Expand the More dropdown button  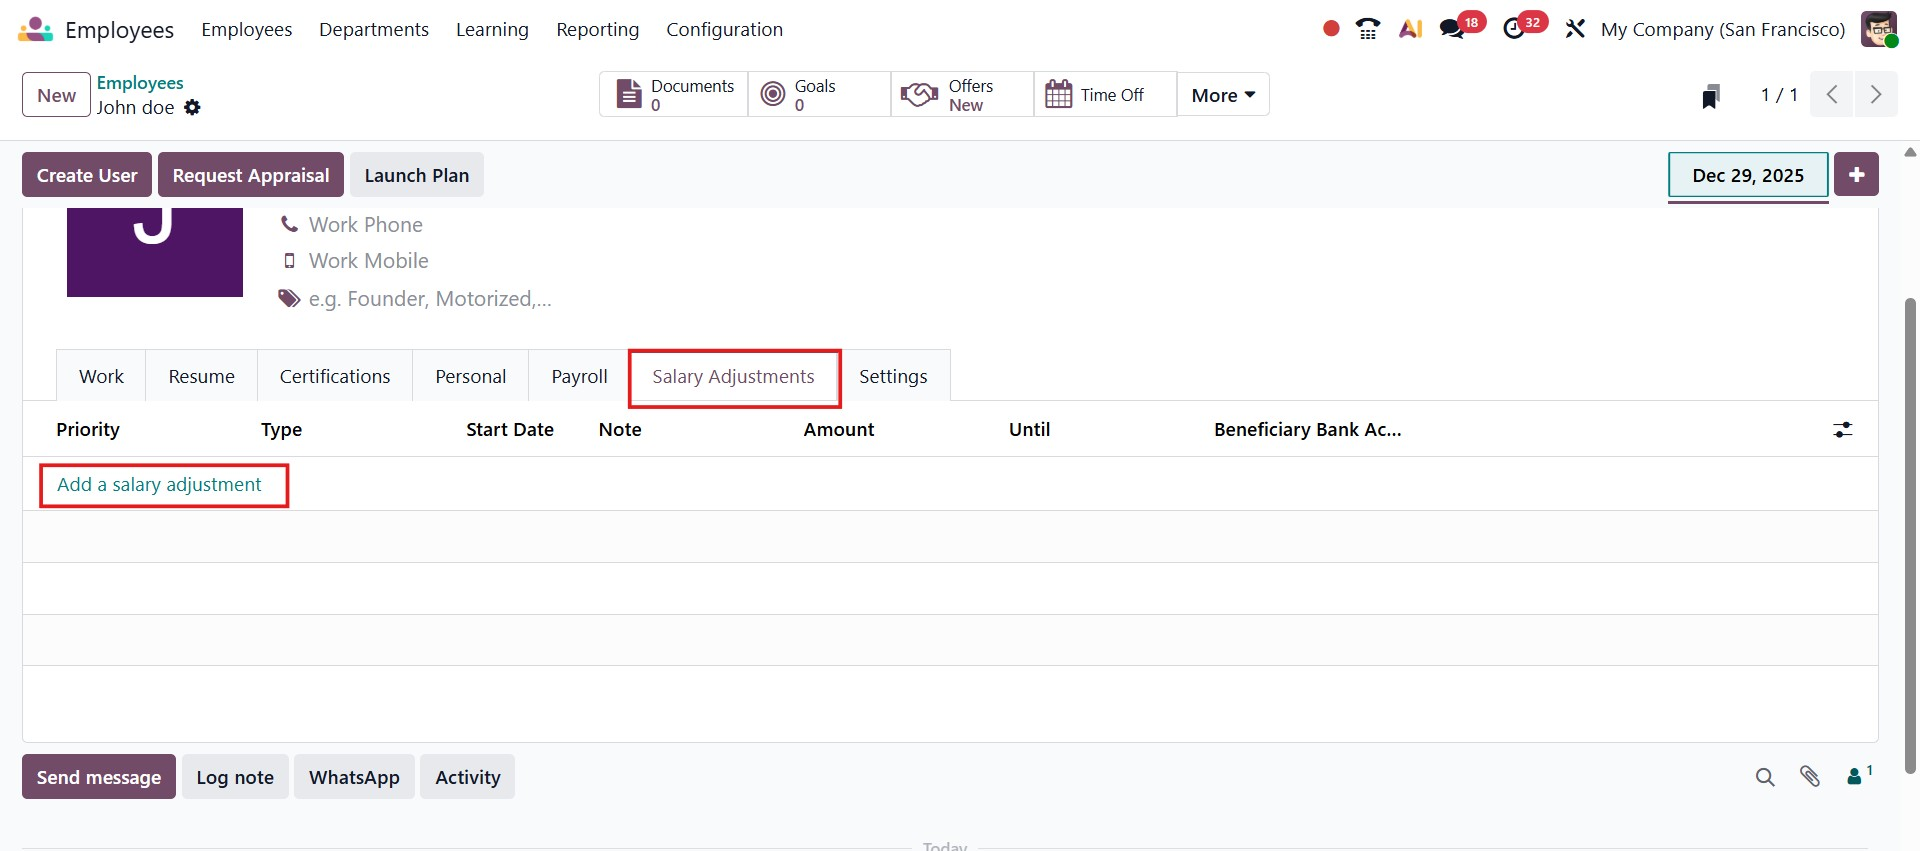(1222, 95)
